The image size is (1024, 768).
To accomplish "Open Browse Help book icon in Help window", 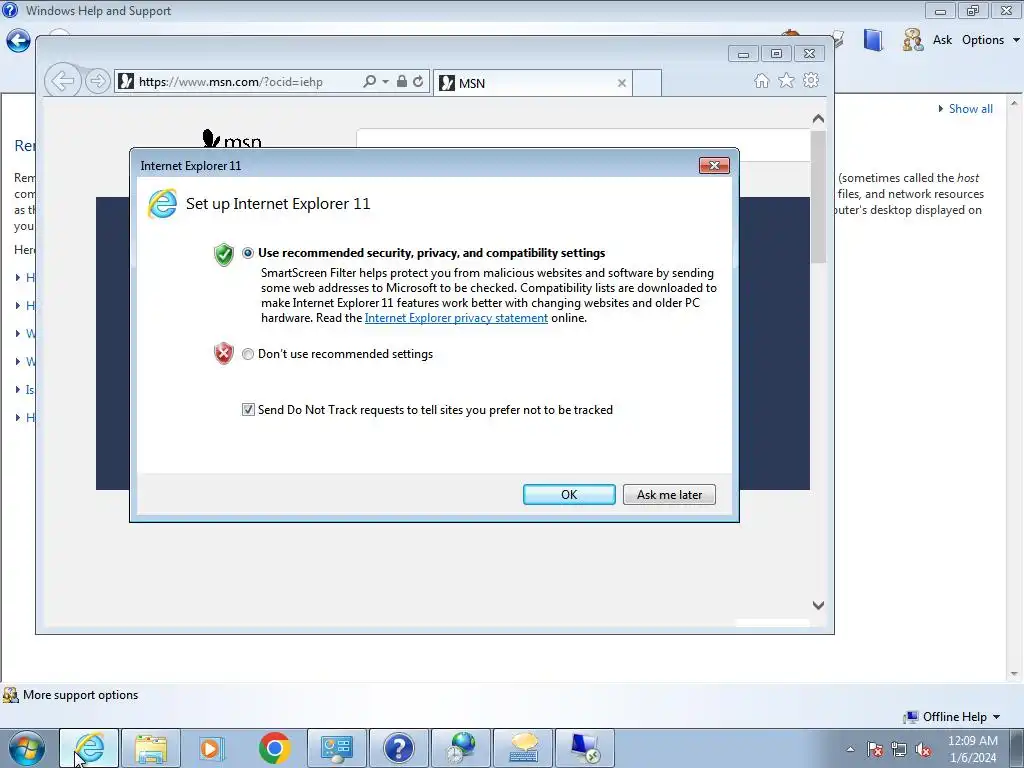I will point(872,40).
